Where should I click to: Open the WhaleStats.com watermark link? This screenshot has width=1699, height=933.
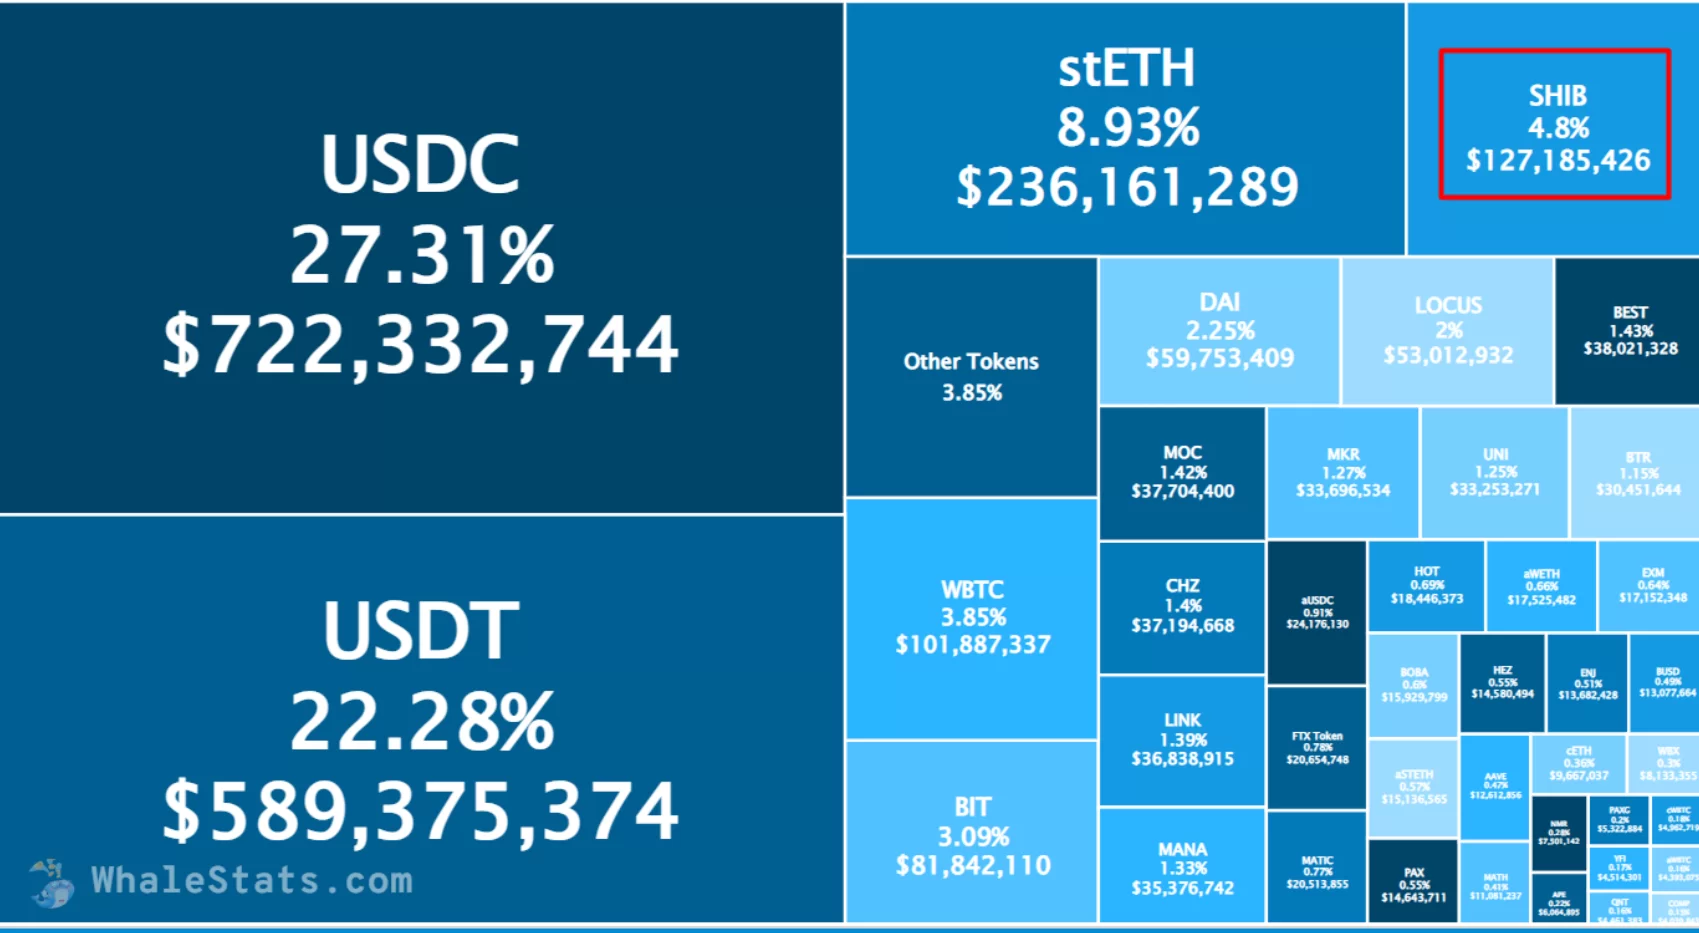click(251, 881)
